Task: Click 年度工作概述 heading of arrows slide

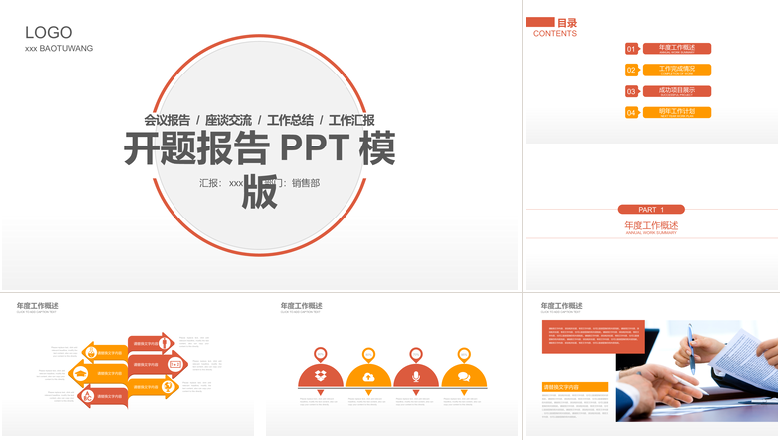Action: 37,305
